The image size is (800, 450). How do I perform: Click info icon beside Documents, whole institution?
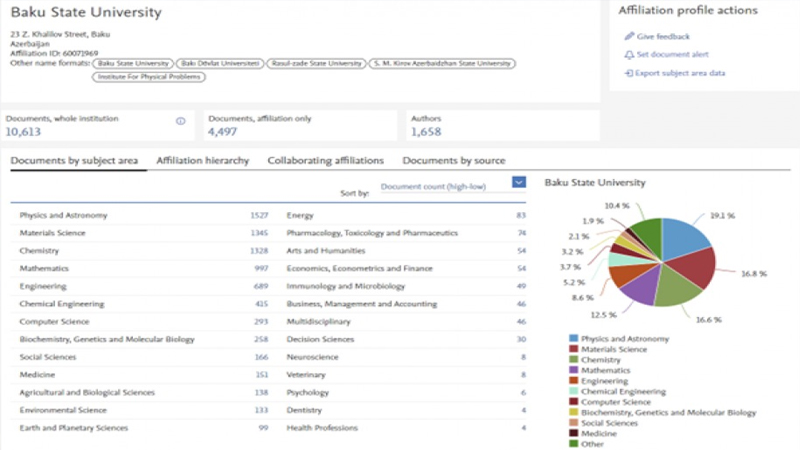click(x=181, y=121)
